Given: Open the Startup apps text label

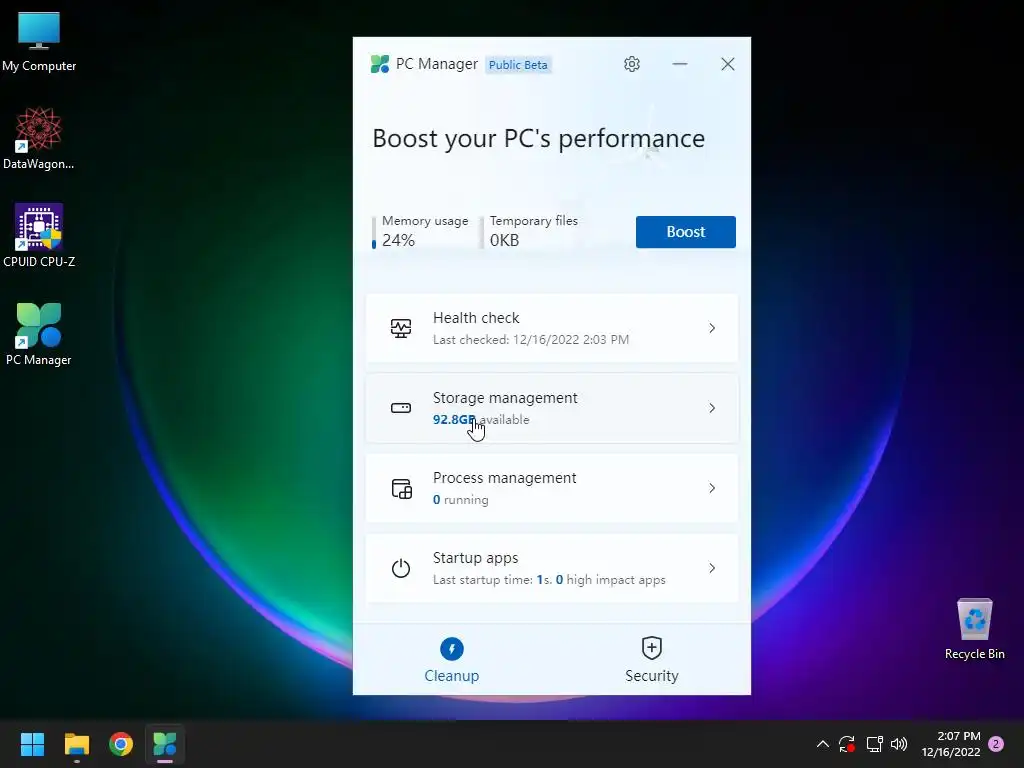Looking at the screenshot, I should pyautogui.click(x=475, y=558).
